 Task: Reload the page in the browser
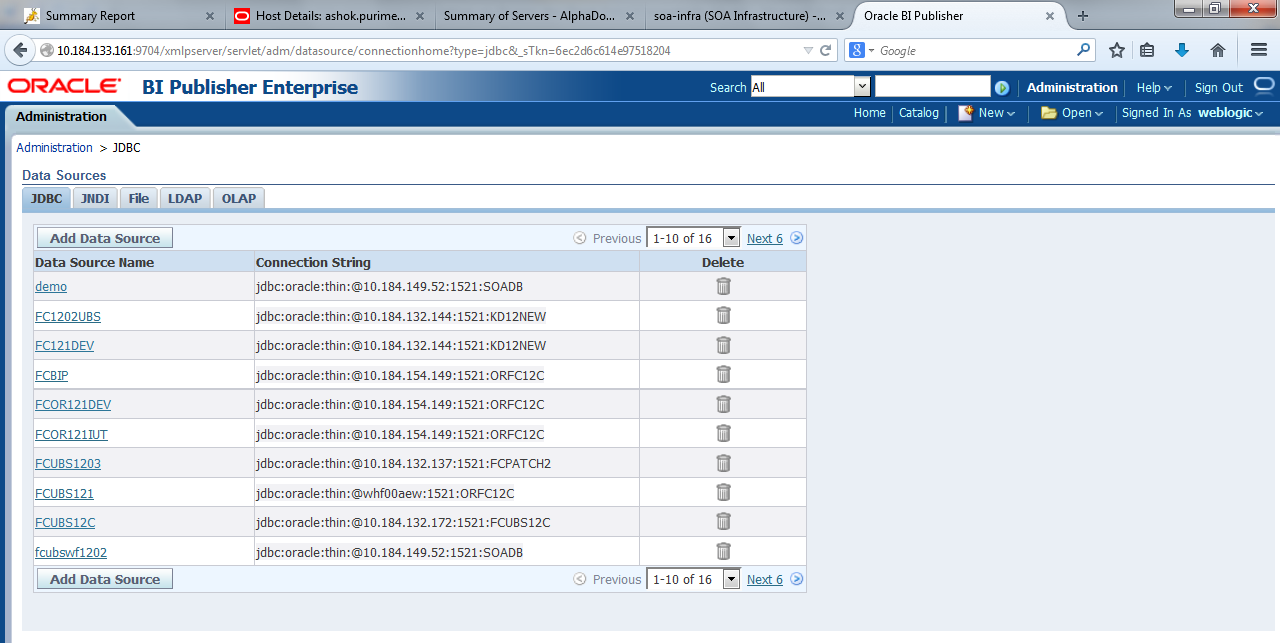click(x=826, y=50)
